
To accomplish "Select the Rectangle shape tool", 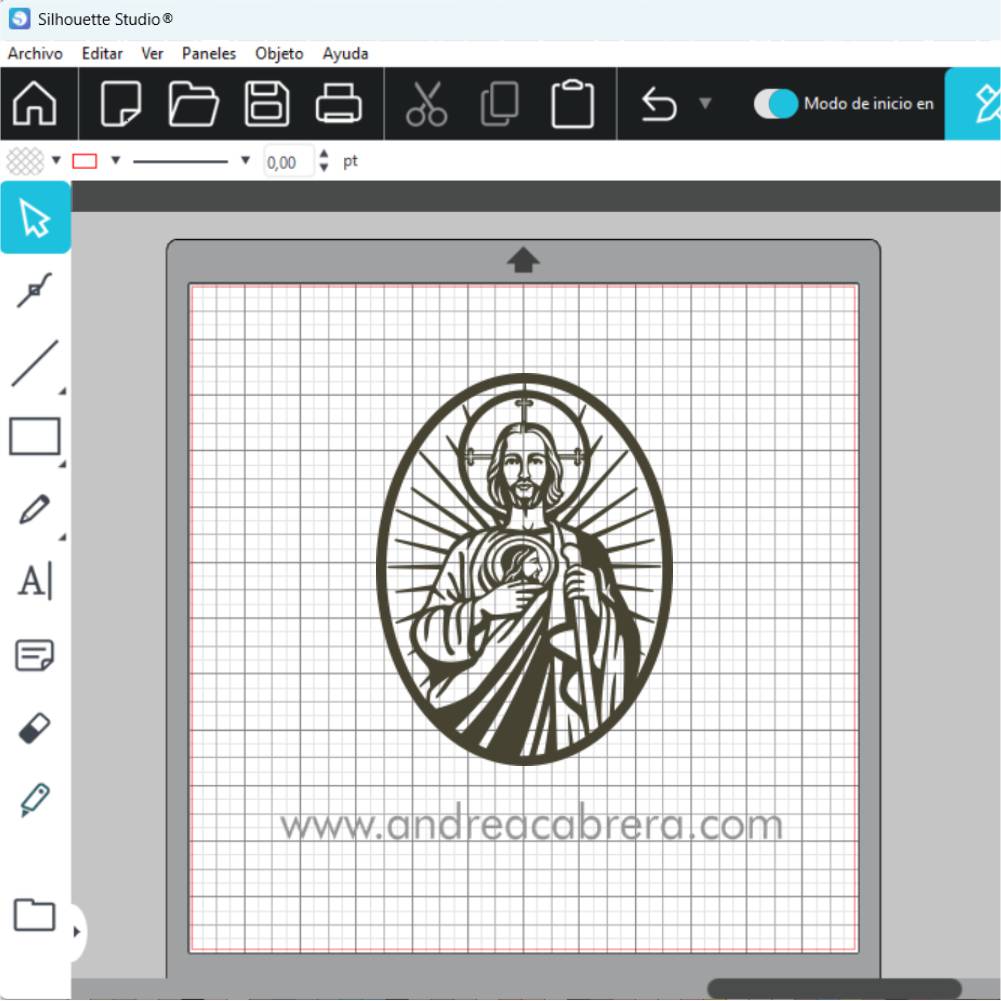I will 35,437.
